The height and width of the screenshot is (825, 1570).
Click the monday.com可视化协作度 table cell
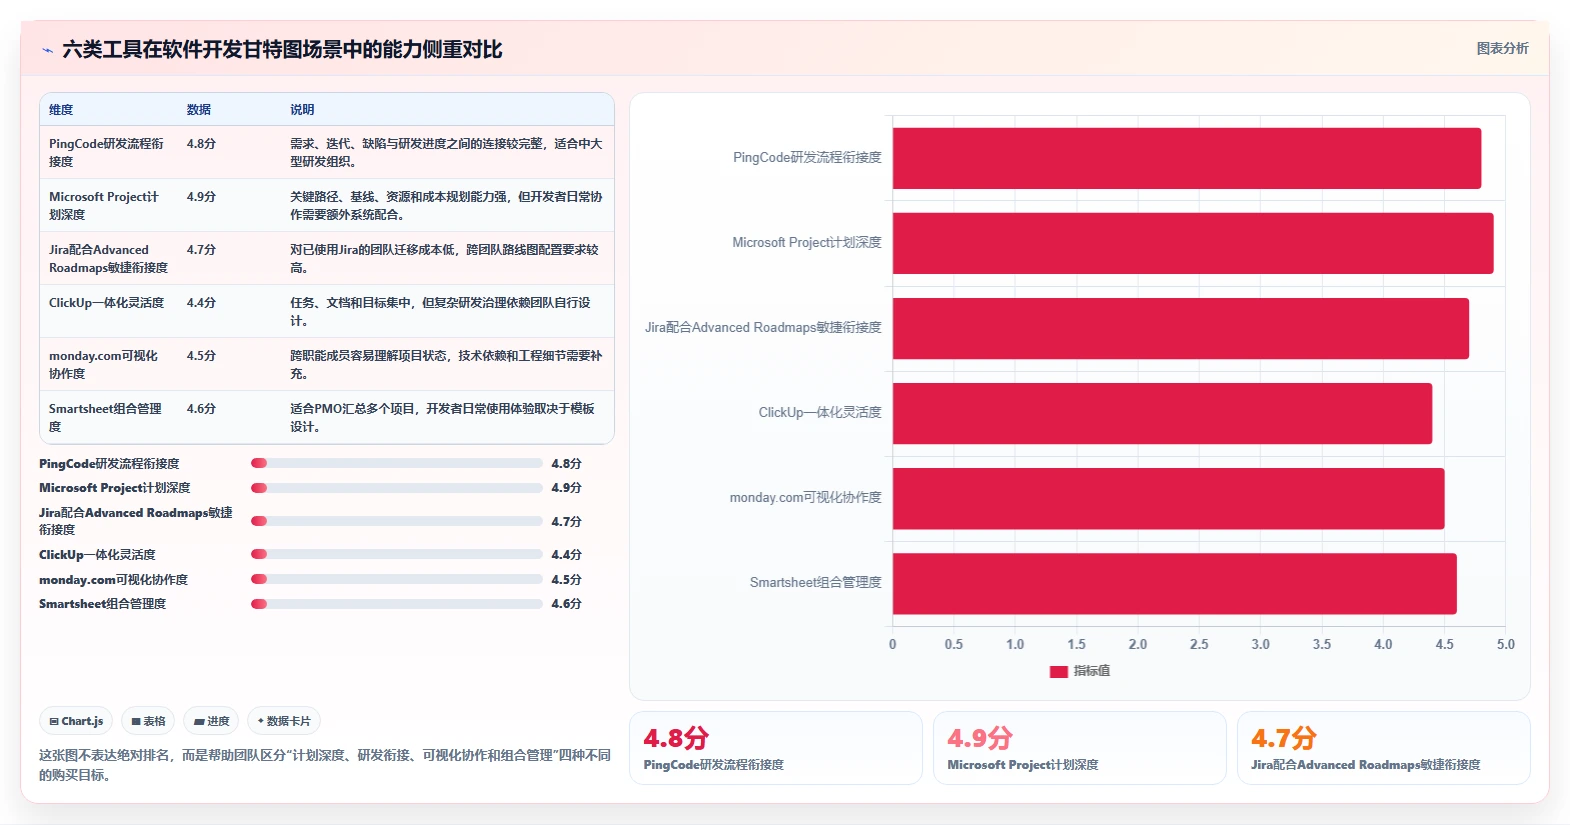(x=108, y=365)
